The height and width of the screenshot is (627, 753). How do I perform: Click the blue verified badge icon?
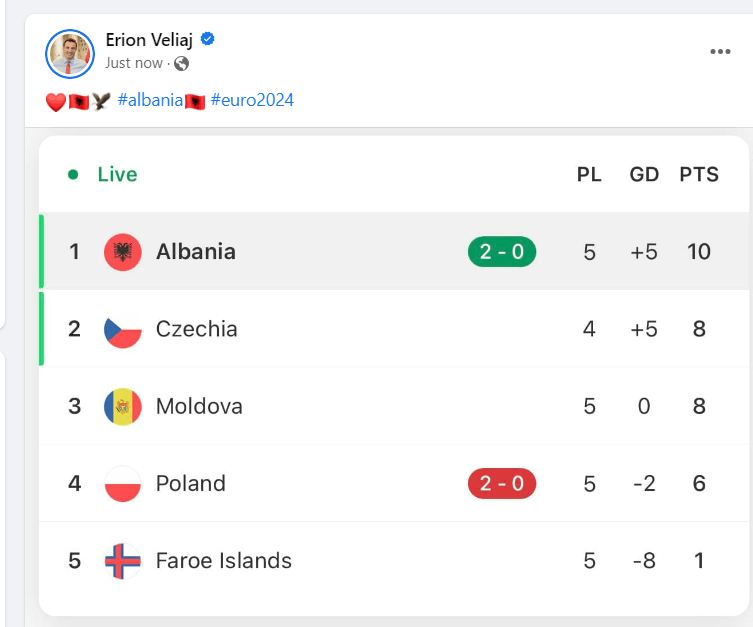point(209,39)
